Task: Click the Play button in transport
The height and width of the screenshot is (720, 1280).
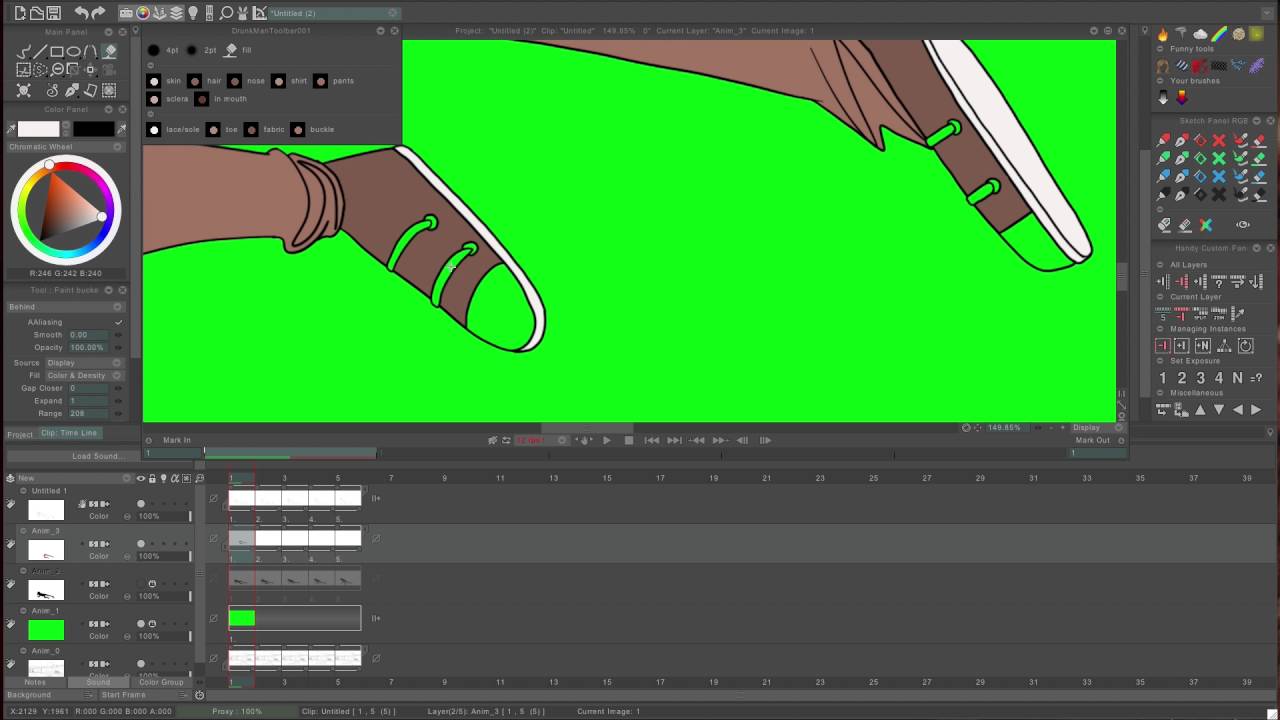Action: click(606, 440)
